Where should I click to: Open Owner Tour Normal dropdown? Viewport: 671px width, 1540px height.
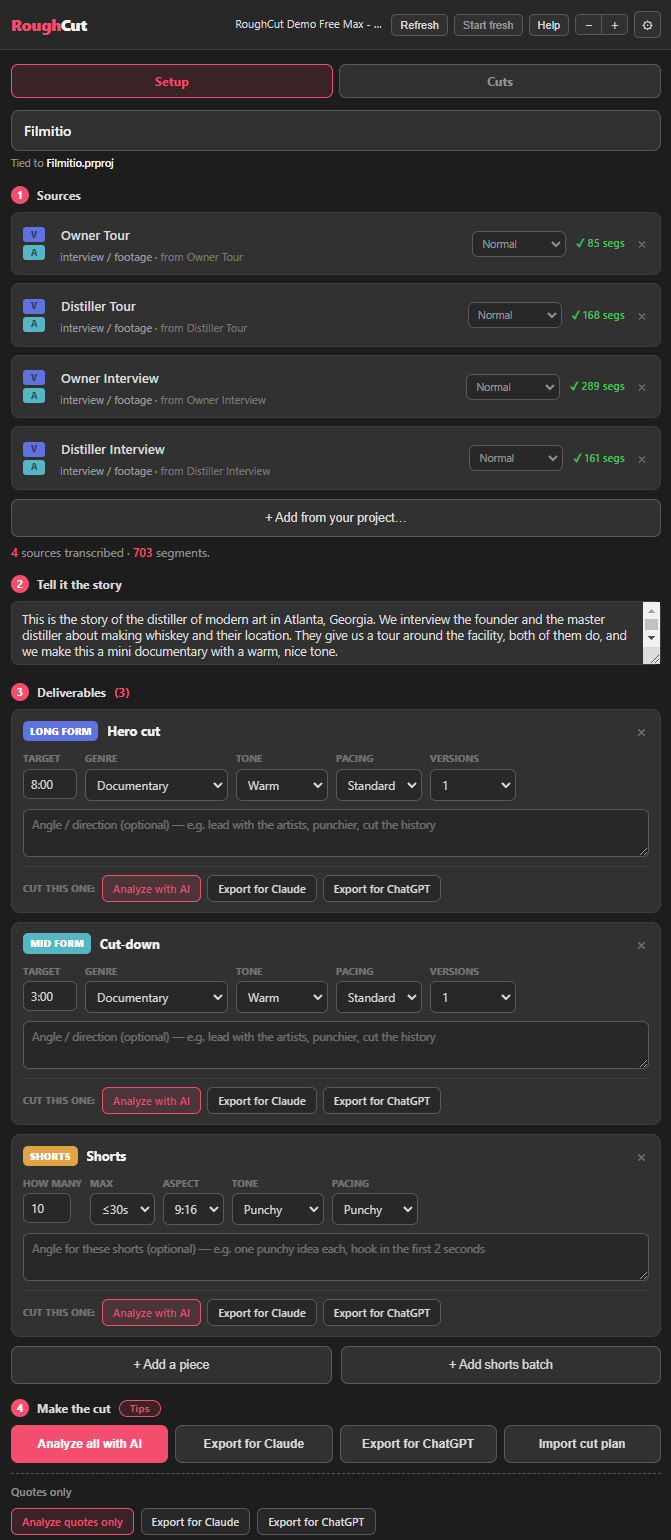pyautogui.click(x=519, y=244)
